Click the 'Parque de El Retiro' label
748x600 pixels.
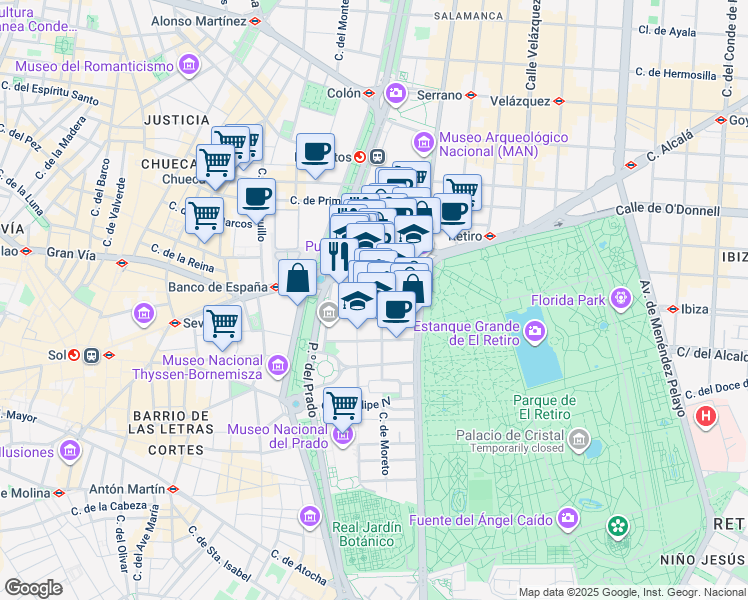coord(545,407)
